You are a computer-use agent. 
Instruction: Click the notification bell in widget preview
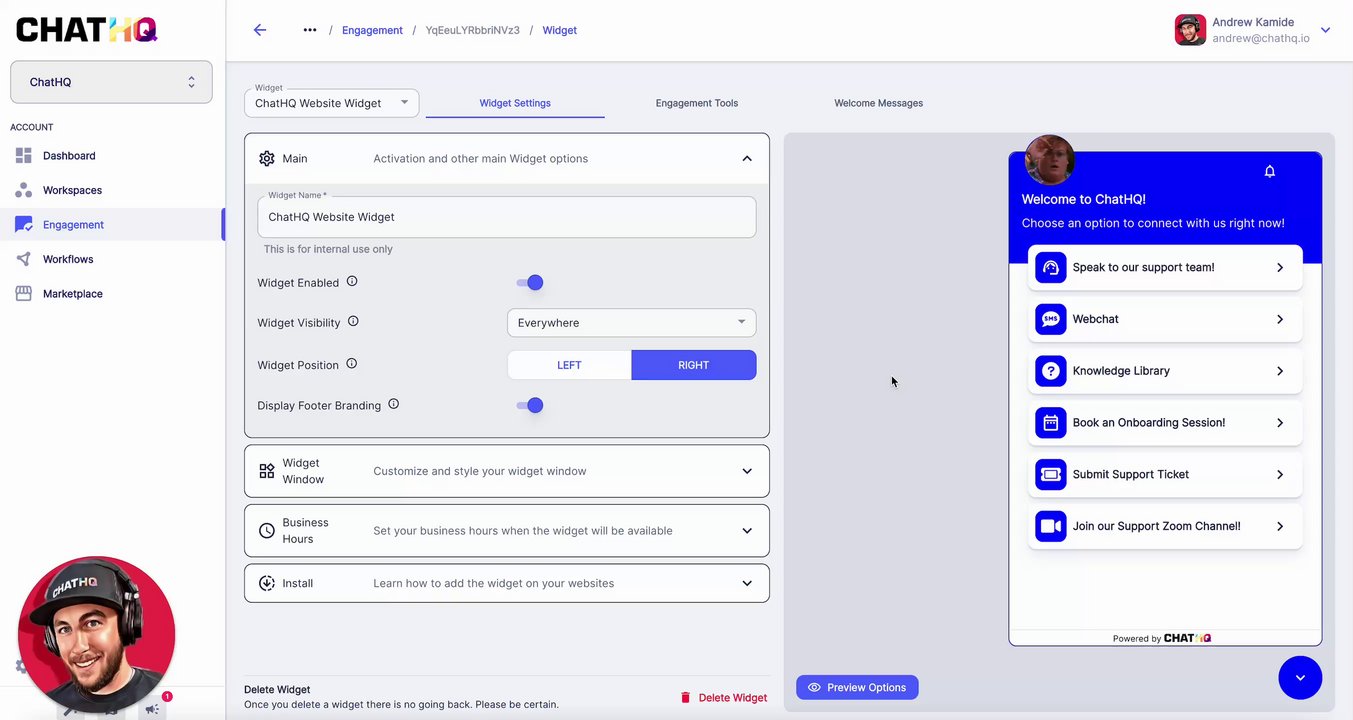tap(1270, 171)
